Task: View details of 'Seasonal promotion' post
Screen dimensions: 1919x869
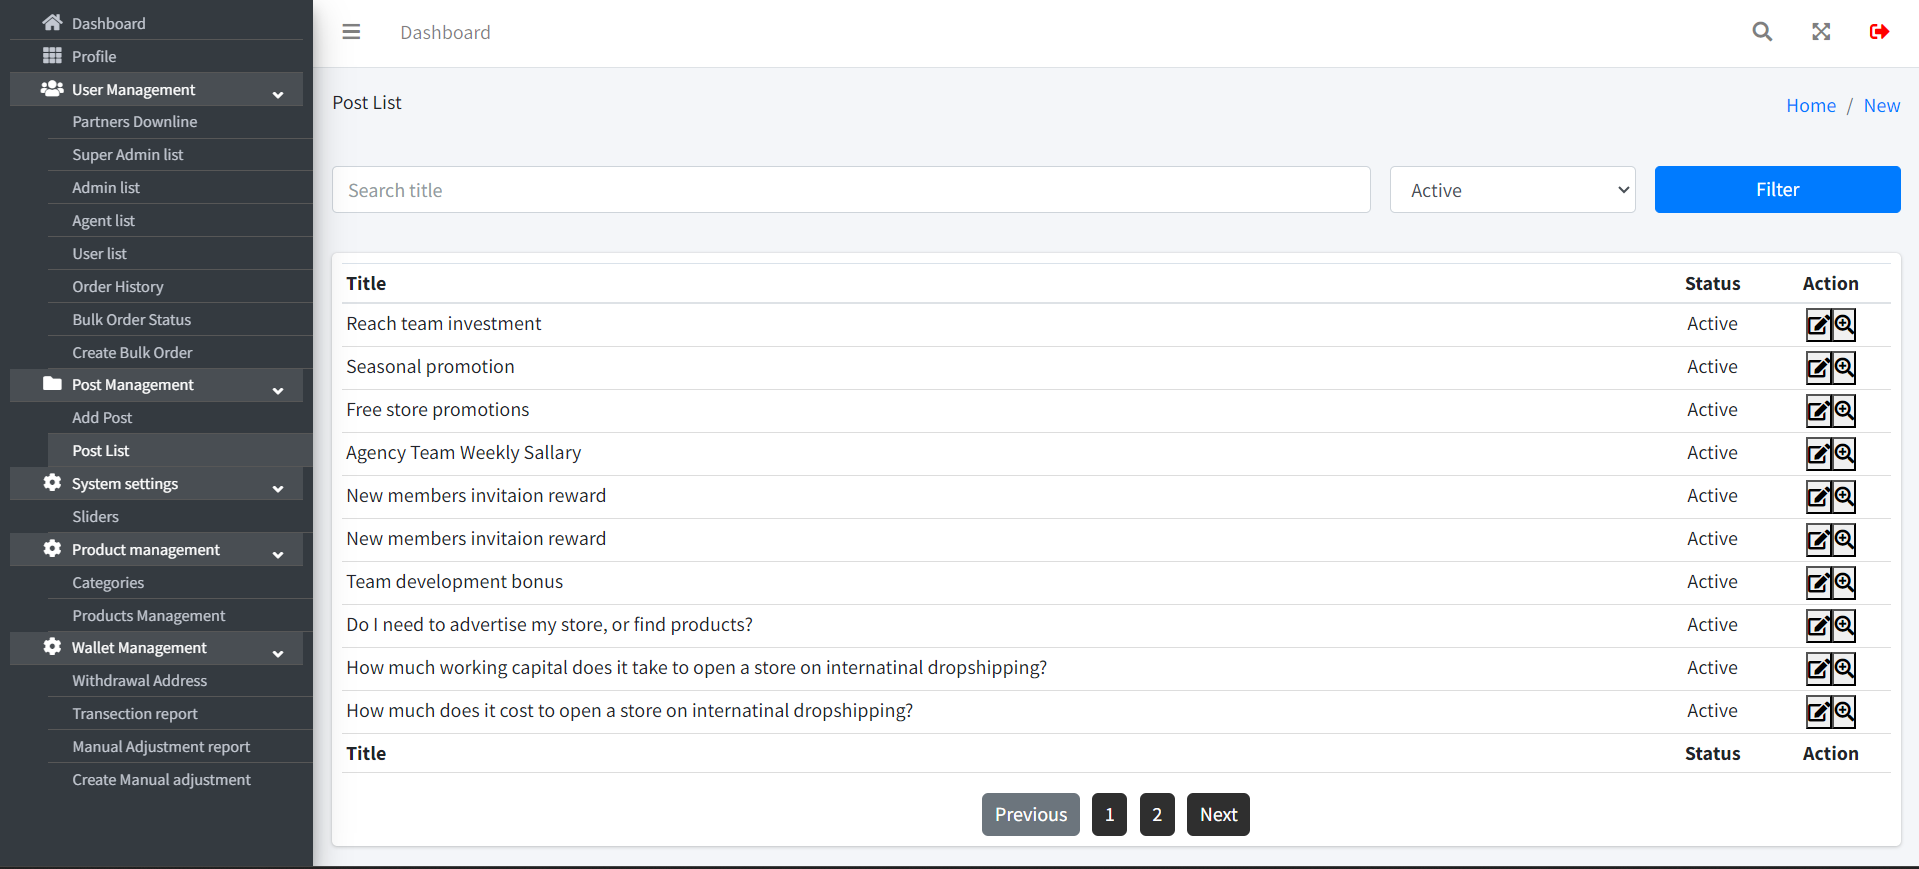Action: click(x=1844, y=368)
